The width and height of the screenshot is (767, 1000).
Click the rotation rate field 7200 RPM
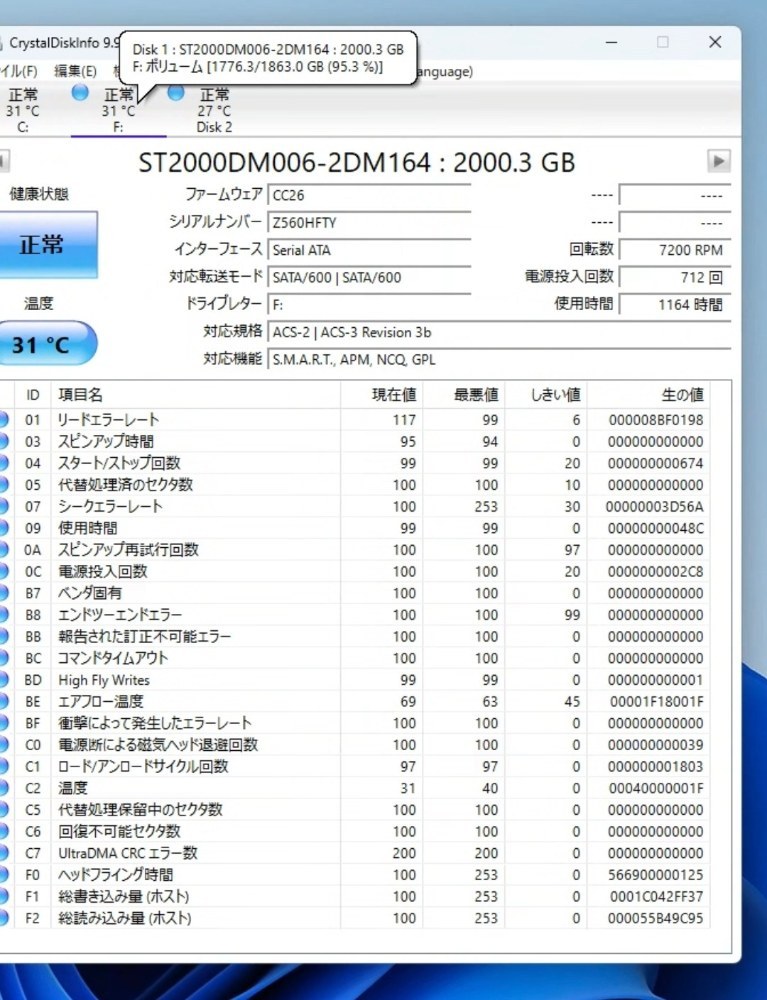pyautogui.click(x=675, y=250)
